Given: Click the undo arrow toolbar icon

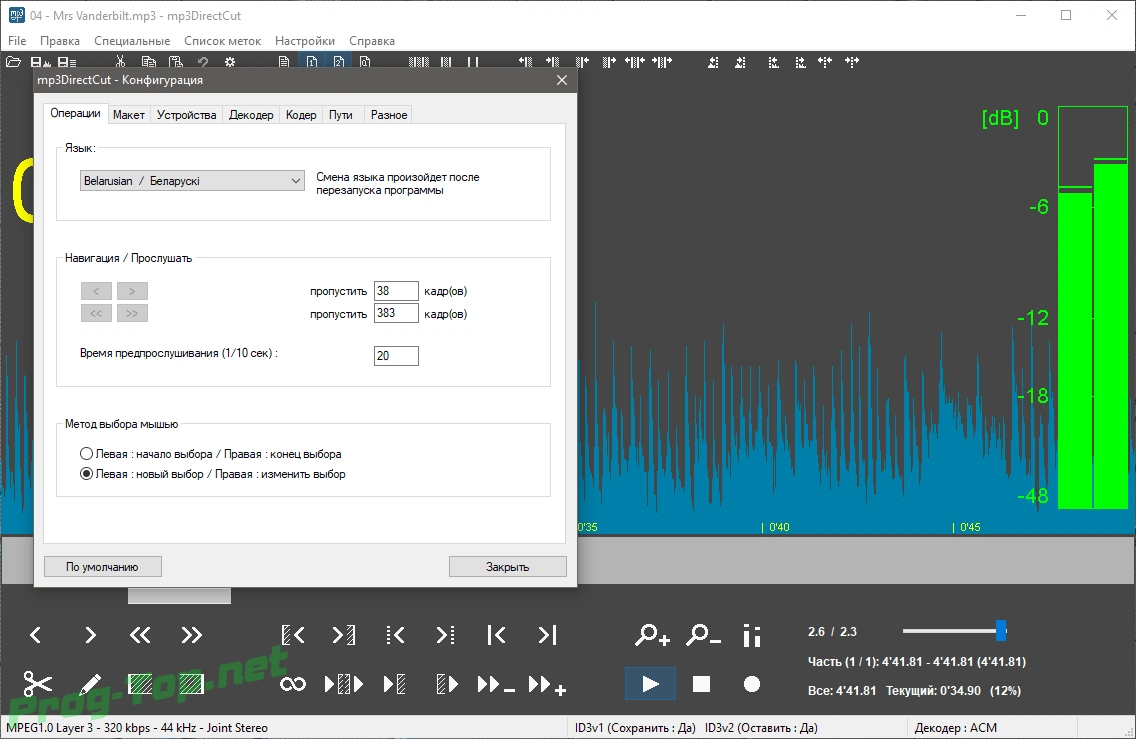Looking at the screenshot, I should click(x=203, y=62).
